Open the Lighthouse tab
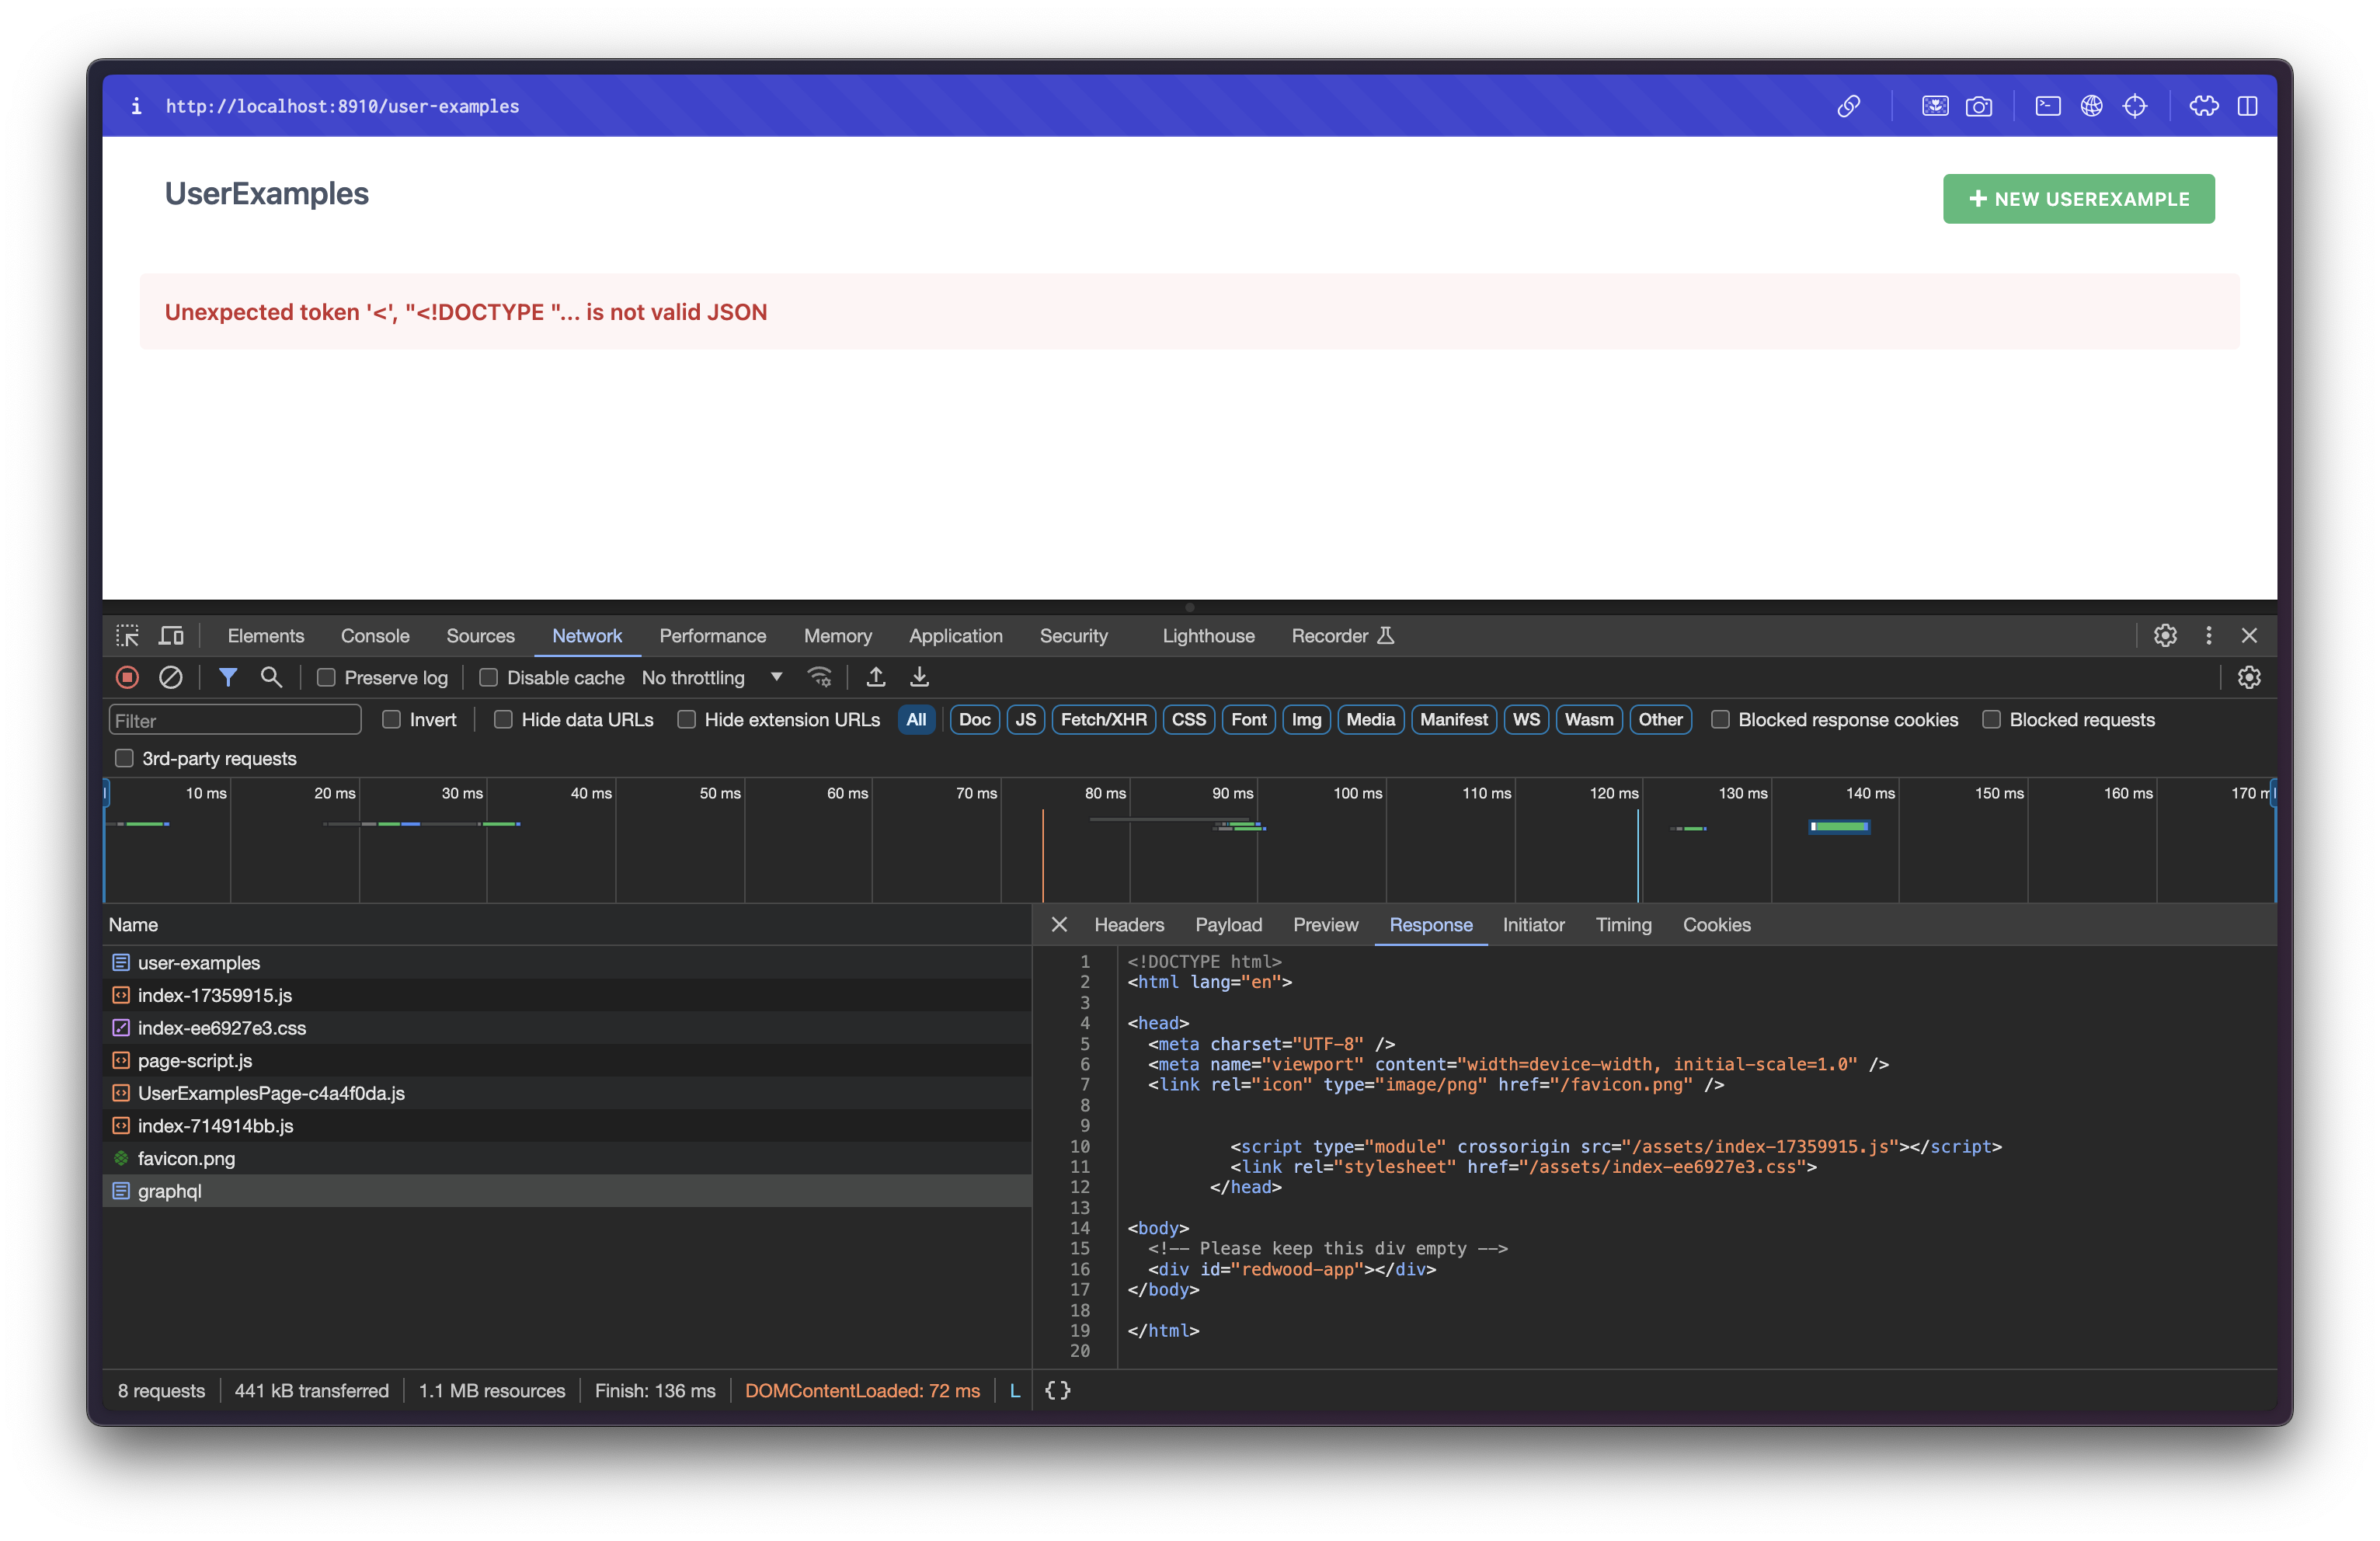This screenshot has height=1541, width=2380. (1208, 636)
